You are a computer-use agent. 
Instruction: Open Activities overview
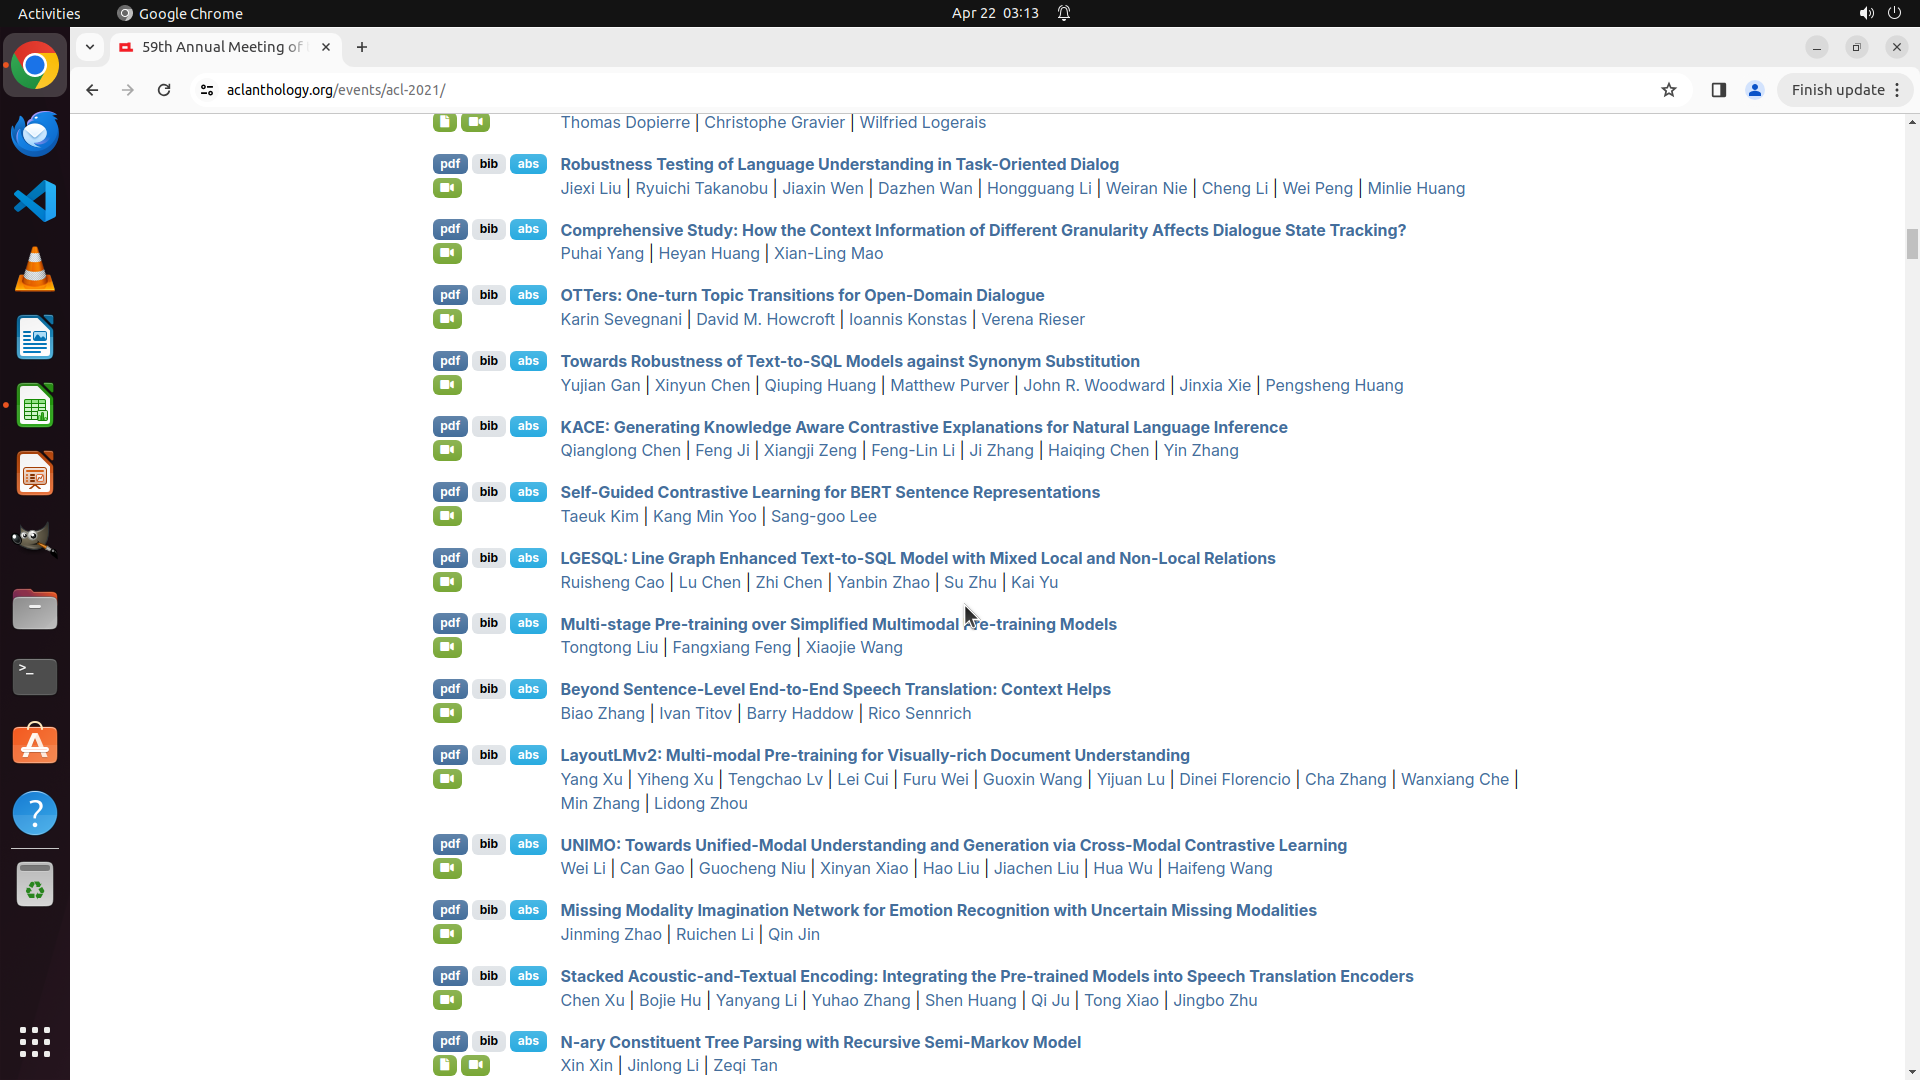click(49, 13)
